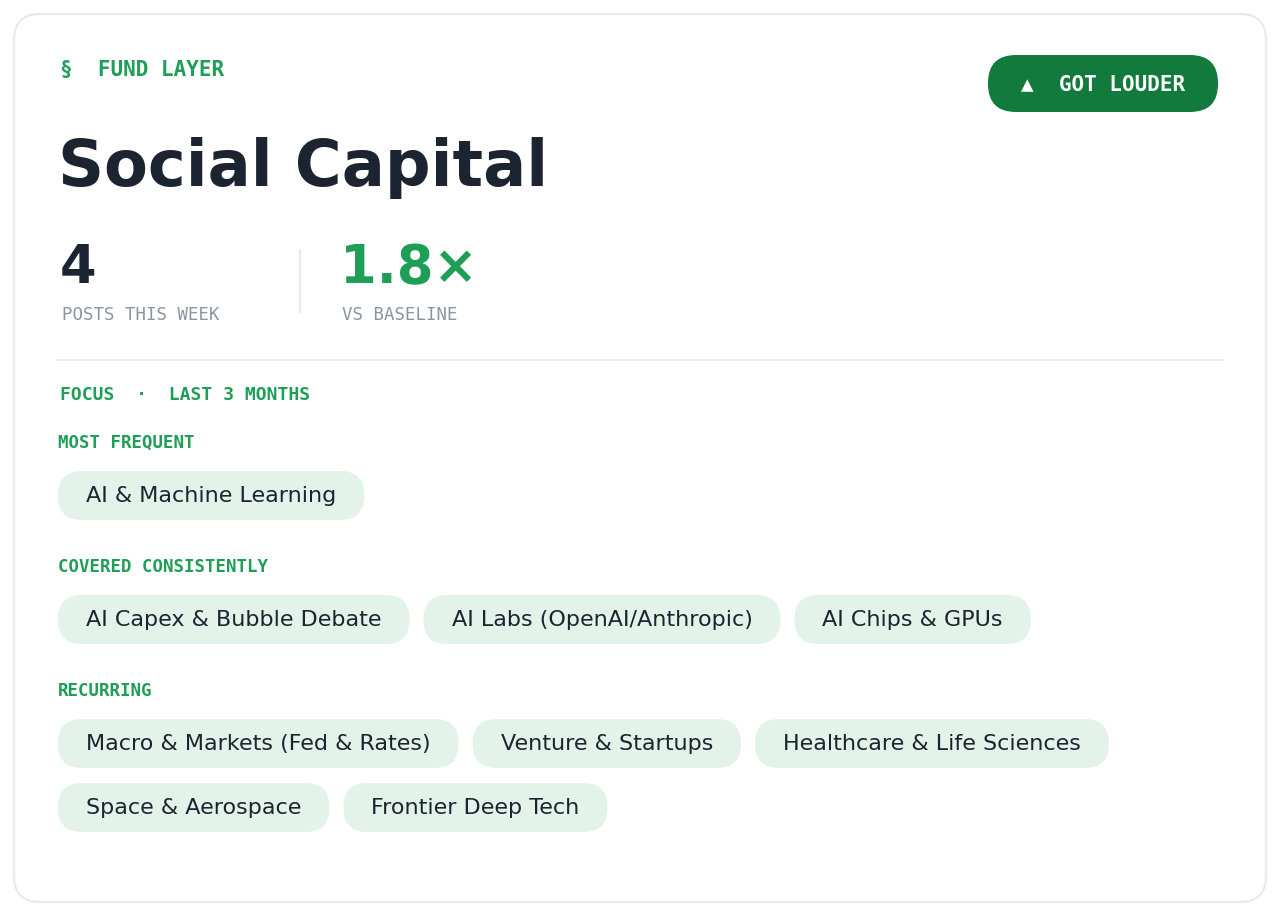
Task: Select the AI Chips & GPUs tag
Action: (x=912, y=620)
